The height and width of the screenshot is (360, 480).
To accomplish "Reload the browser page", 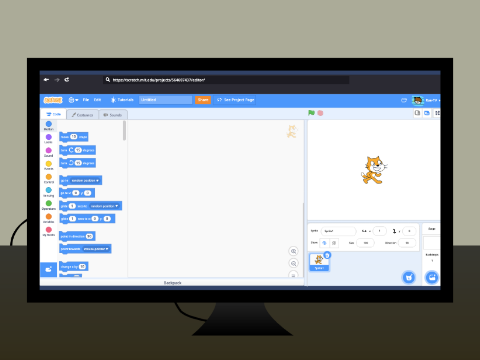I will click(x=67, y=80).
